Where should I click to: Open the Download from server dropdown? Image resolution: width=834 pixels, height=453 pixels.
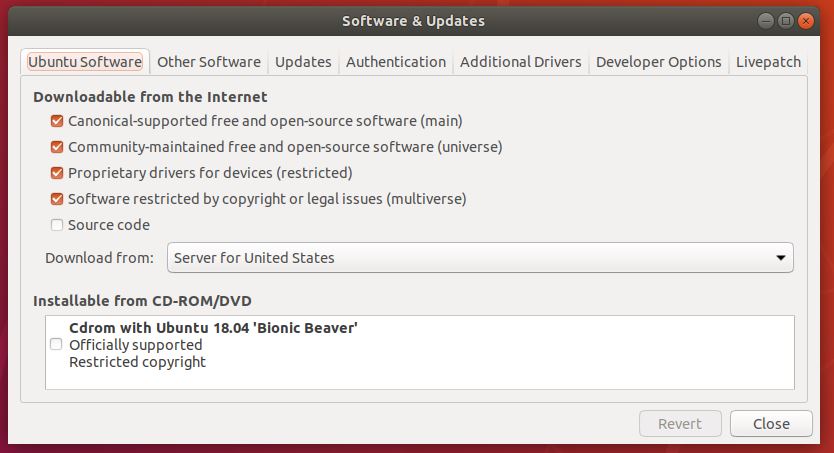480,258
